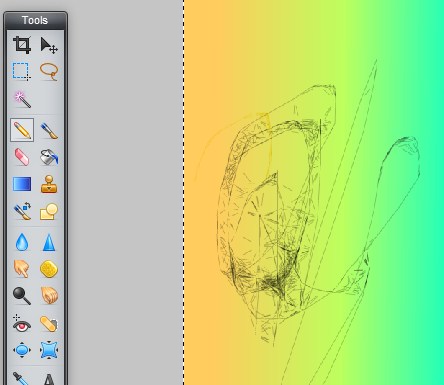Image resolution: width=444 pixels, height=385 pixels.
Task: Select the Move tool
Action: tap(49, 45)
